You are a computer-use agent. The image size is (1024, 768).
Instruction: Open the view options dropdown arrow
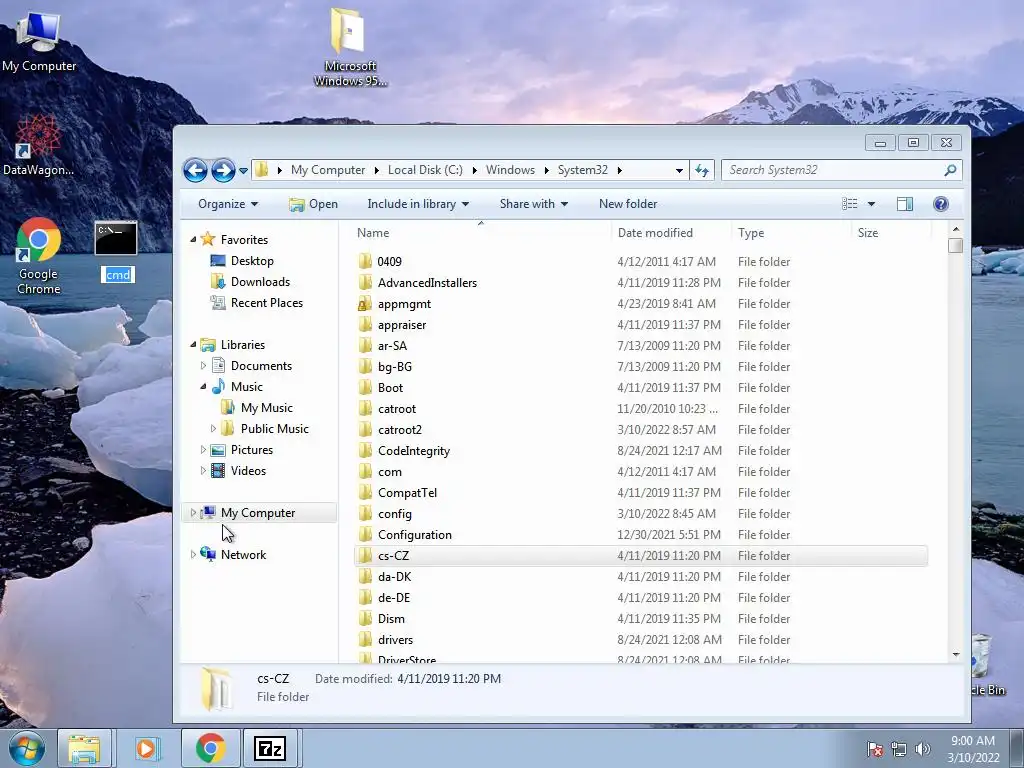[871, 204]
